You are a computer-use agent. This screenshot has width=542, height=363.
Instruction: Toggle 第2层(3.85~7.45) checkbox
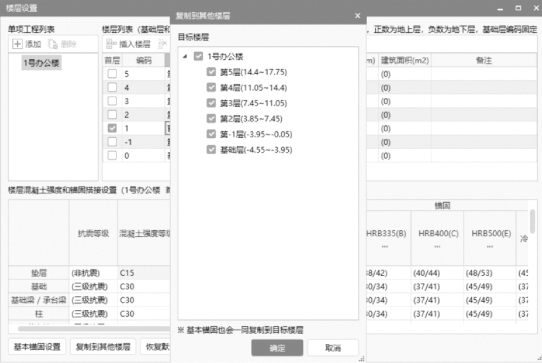(211, 119)
